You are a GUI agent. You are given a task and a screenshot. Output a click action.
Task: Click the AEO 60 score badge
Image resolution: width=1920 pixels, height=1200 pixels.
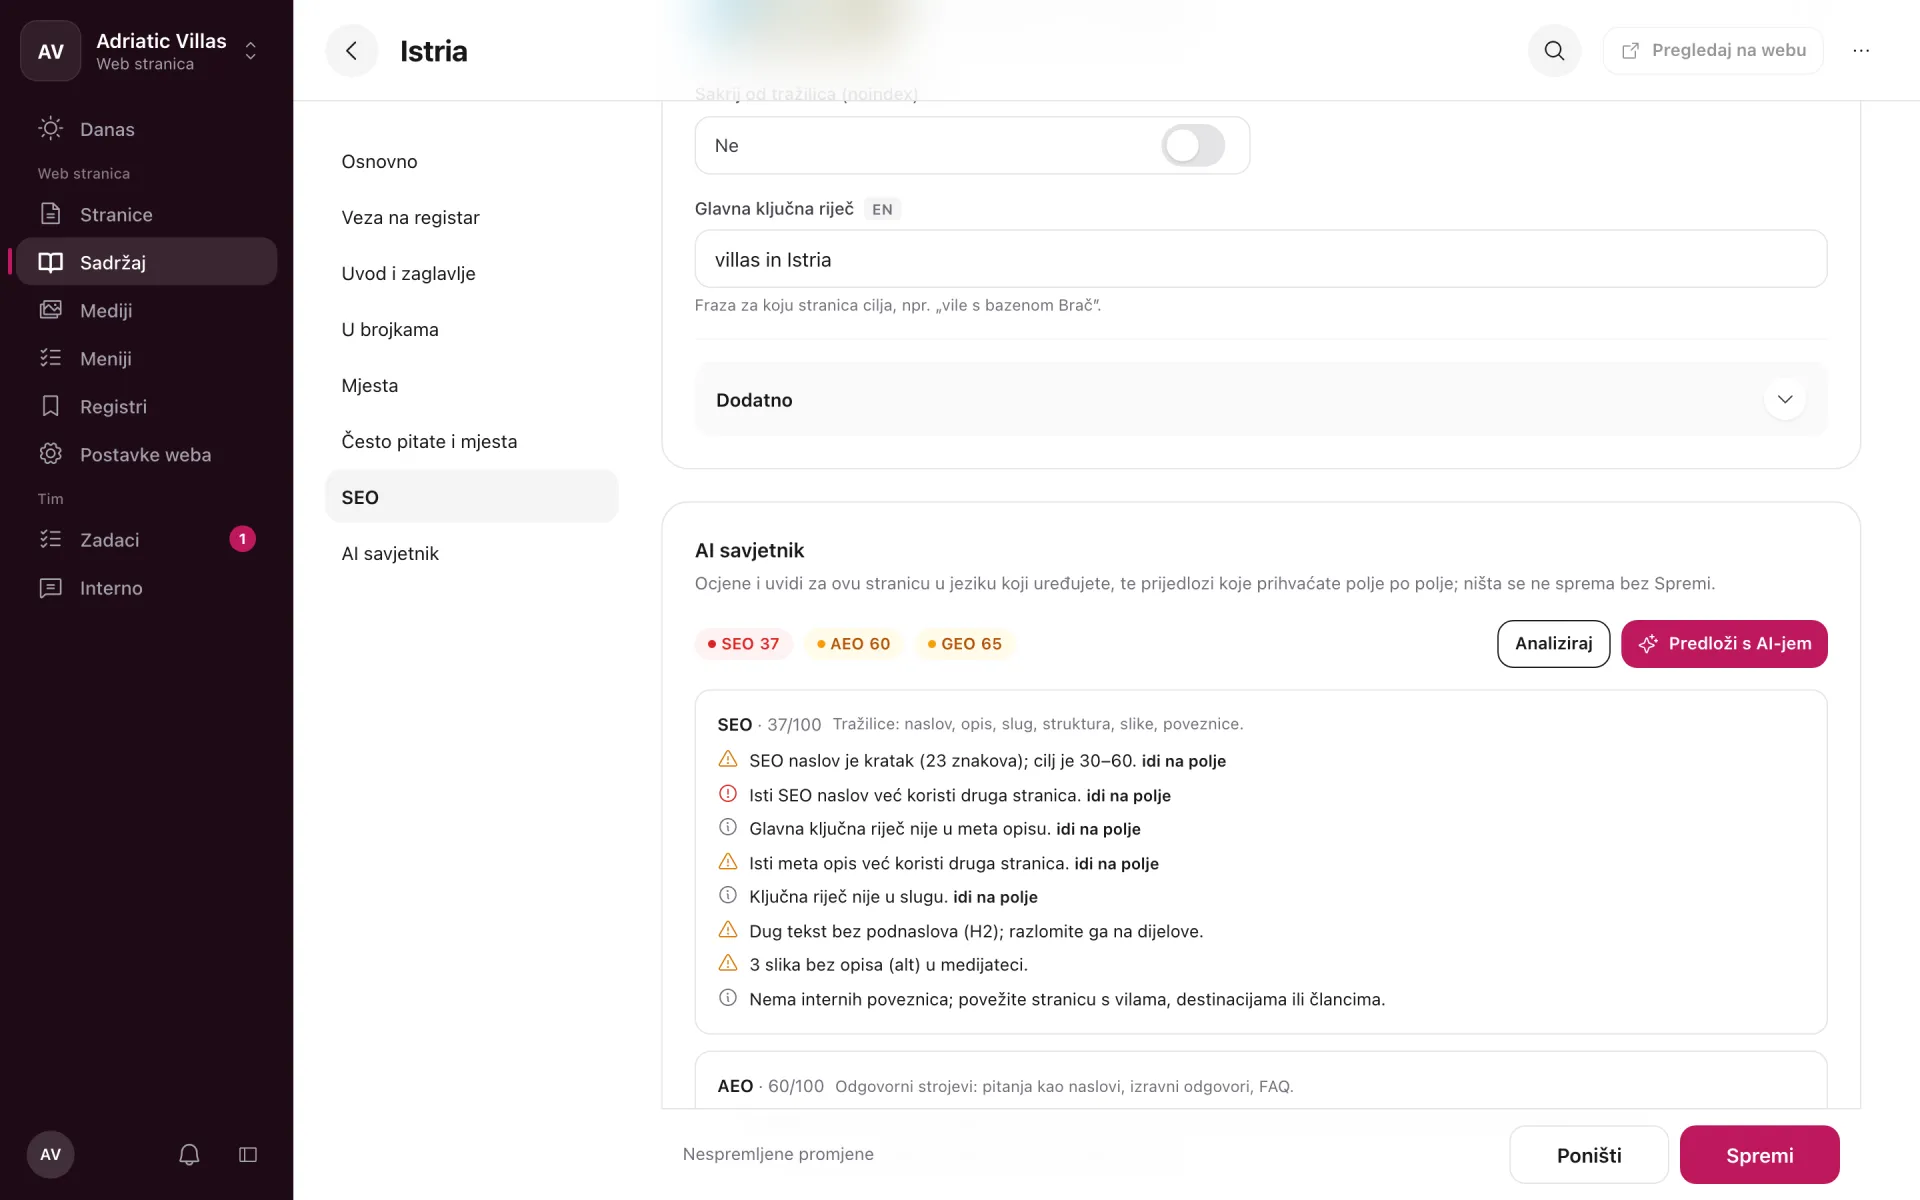coord(854,644)
